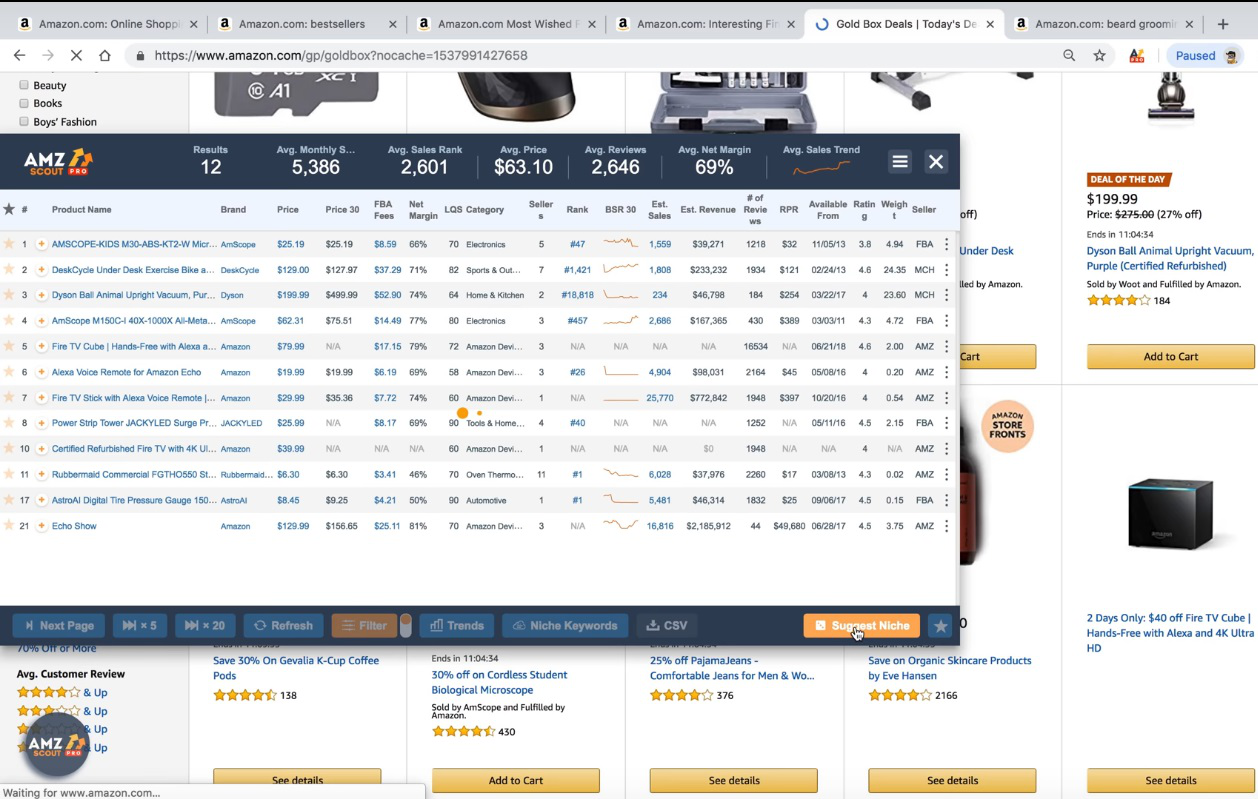Click the Paused profile button
The height and width of the screenshot is (799, 1258).
coord(1206,56)
